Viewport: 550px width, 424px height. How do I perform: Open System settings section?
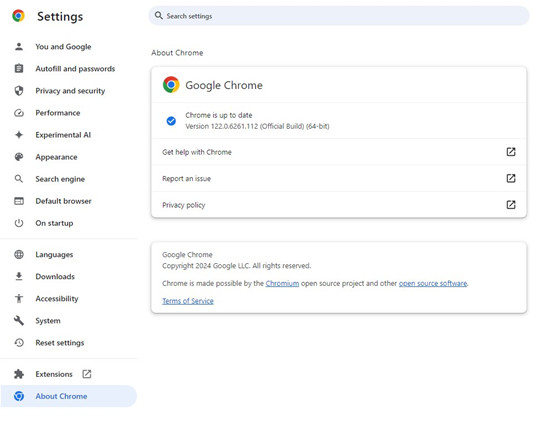coord(48,321)
